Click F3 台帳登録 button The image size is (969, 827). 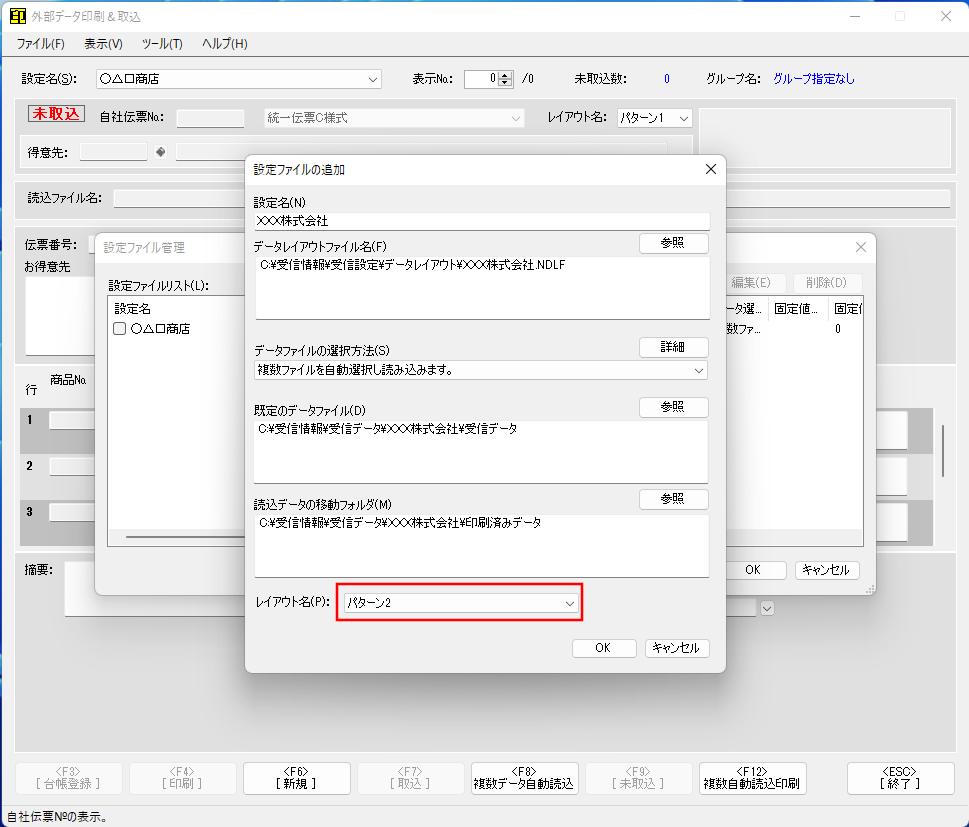pos(69,778)
